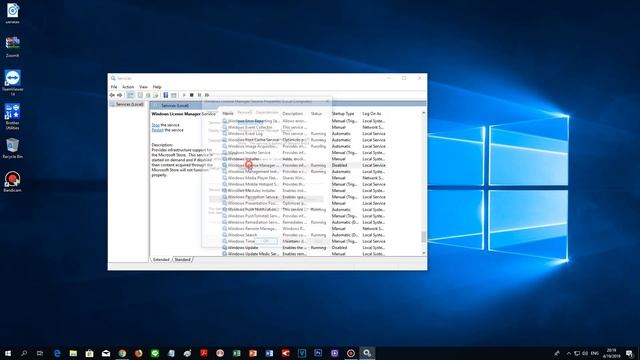The image size is (640, 360).
Task: Click the Refresh icon in Services toolbar
Action: [x=148, y=95]
